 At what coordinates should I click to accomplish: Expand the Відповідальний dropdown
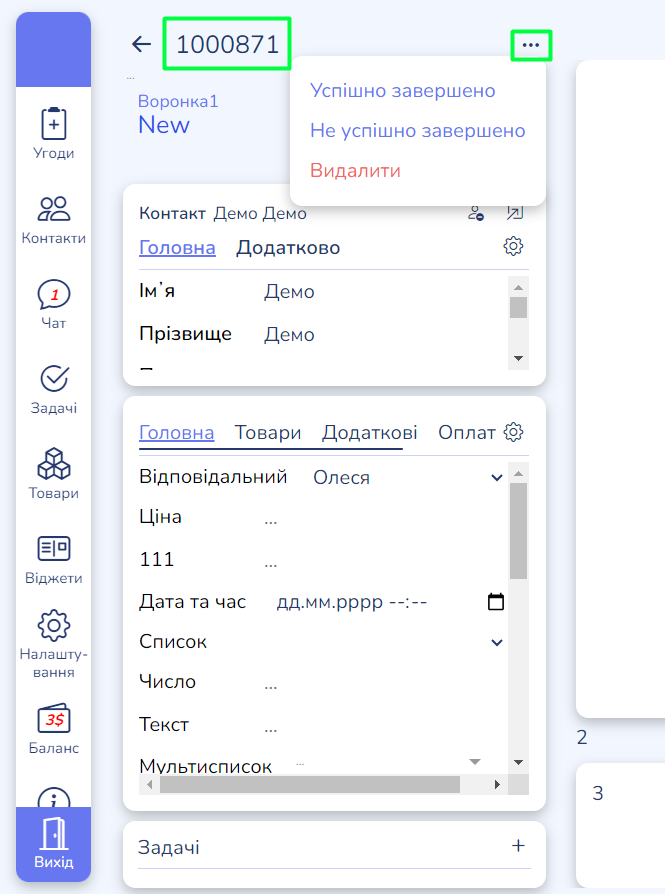(x=497, y=478)
